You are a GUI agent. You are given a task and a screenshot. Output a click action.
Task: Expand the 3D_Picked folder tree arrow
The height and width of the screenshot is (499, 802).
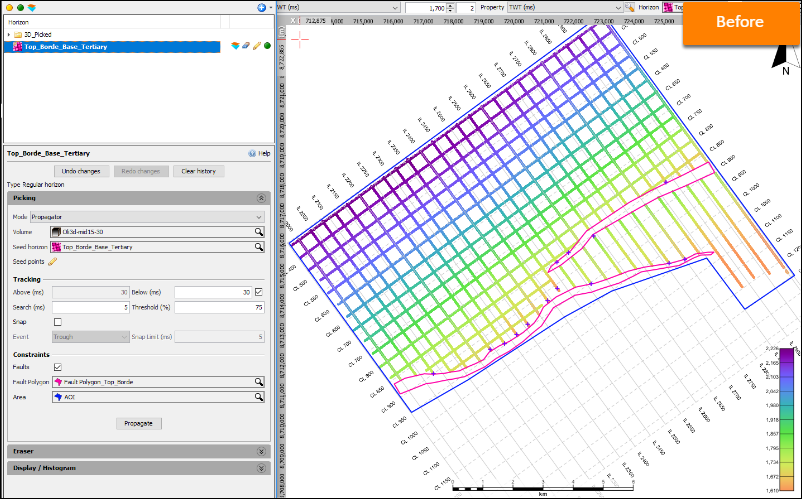point(9,35)
